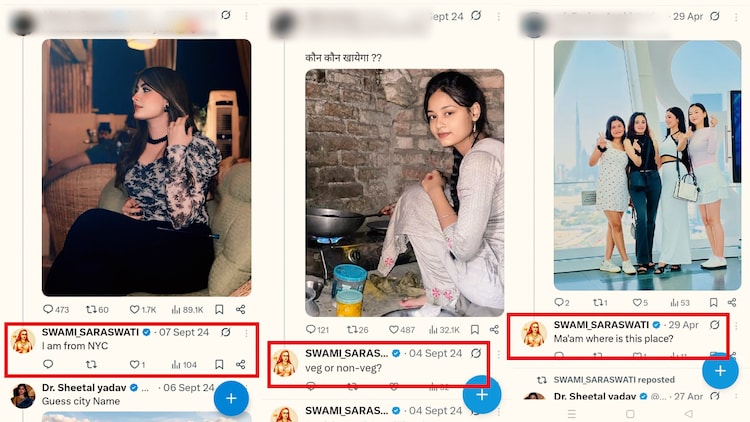
Task: Open the four women group photo
Action: tap(647, 165)
